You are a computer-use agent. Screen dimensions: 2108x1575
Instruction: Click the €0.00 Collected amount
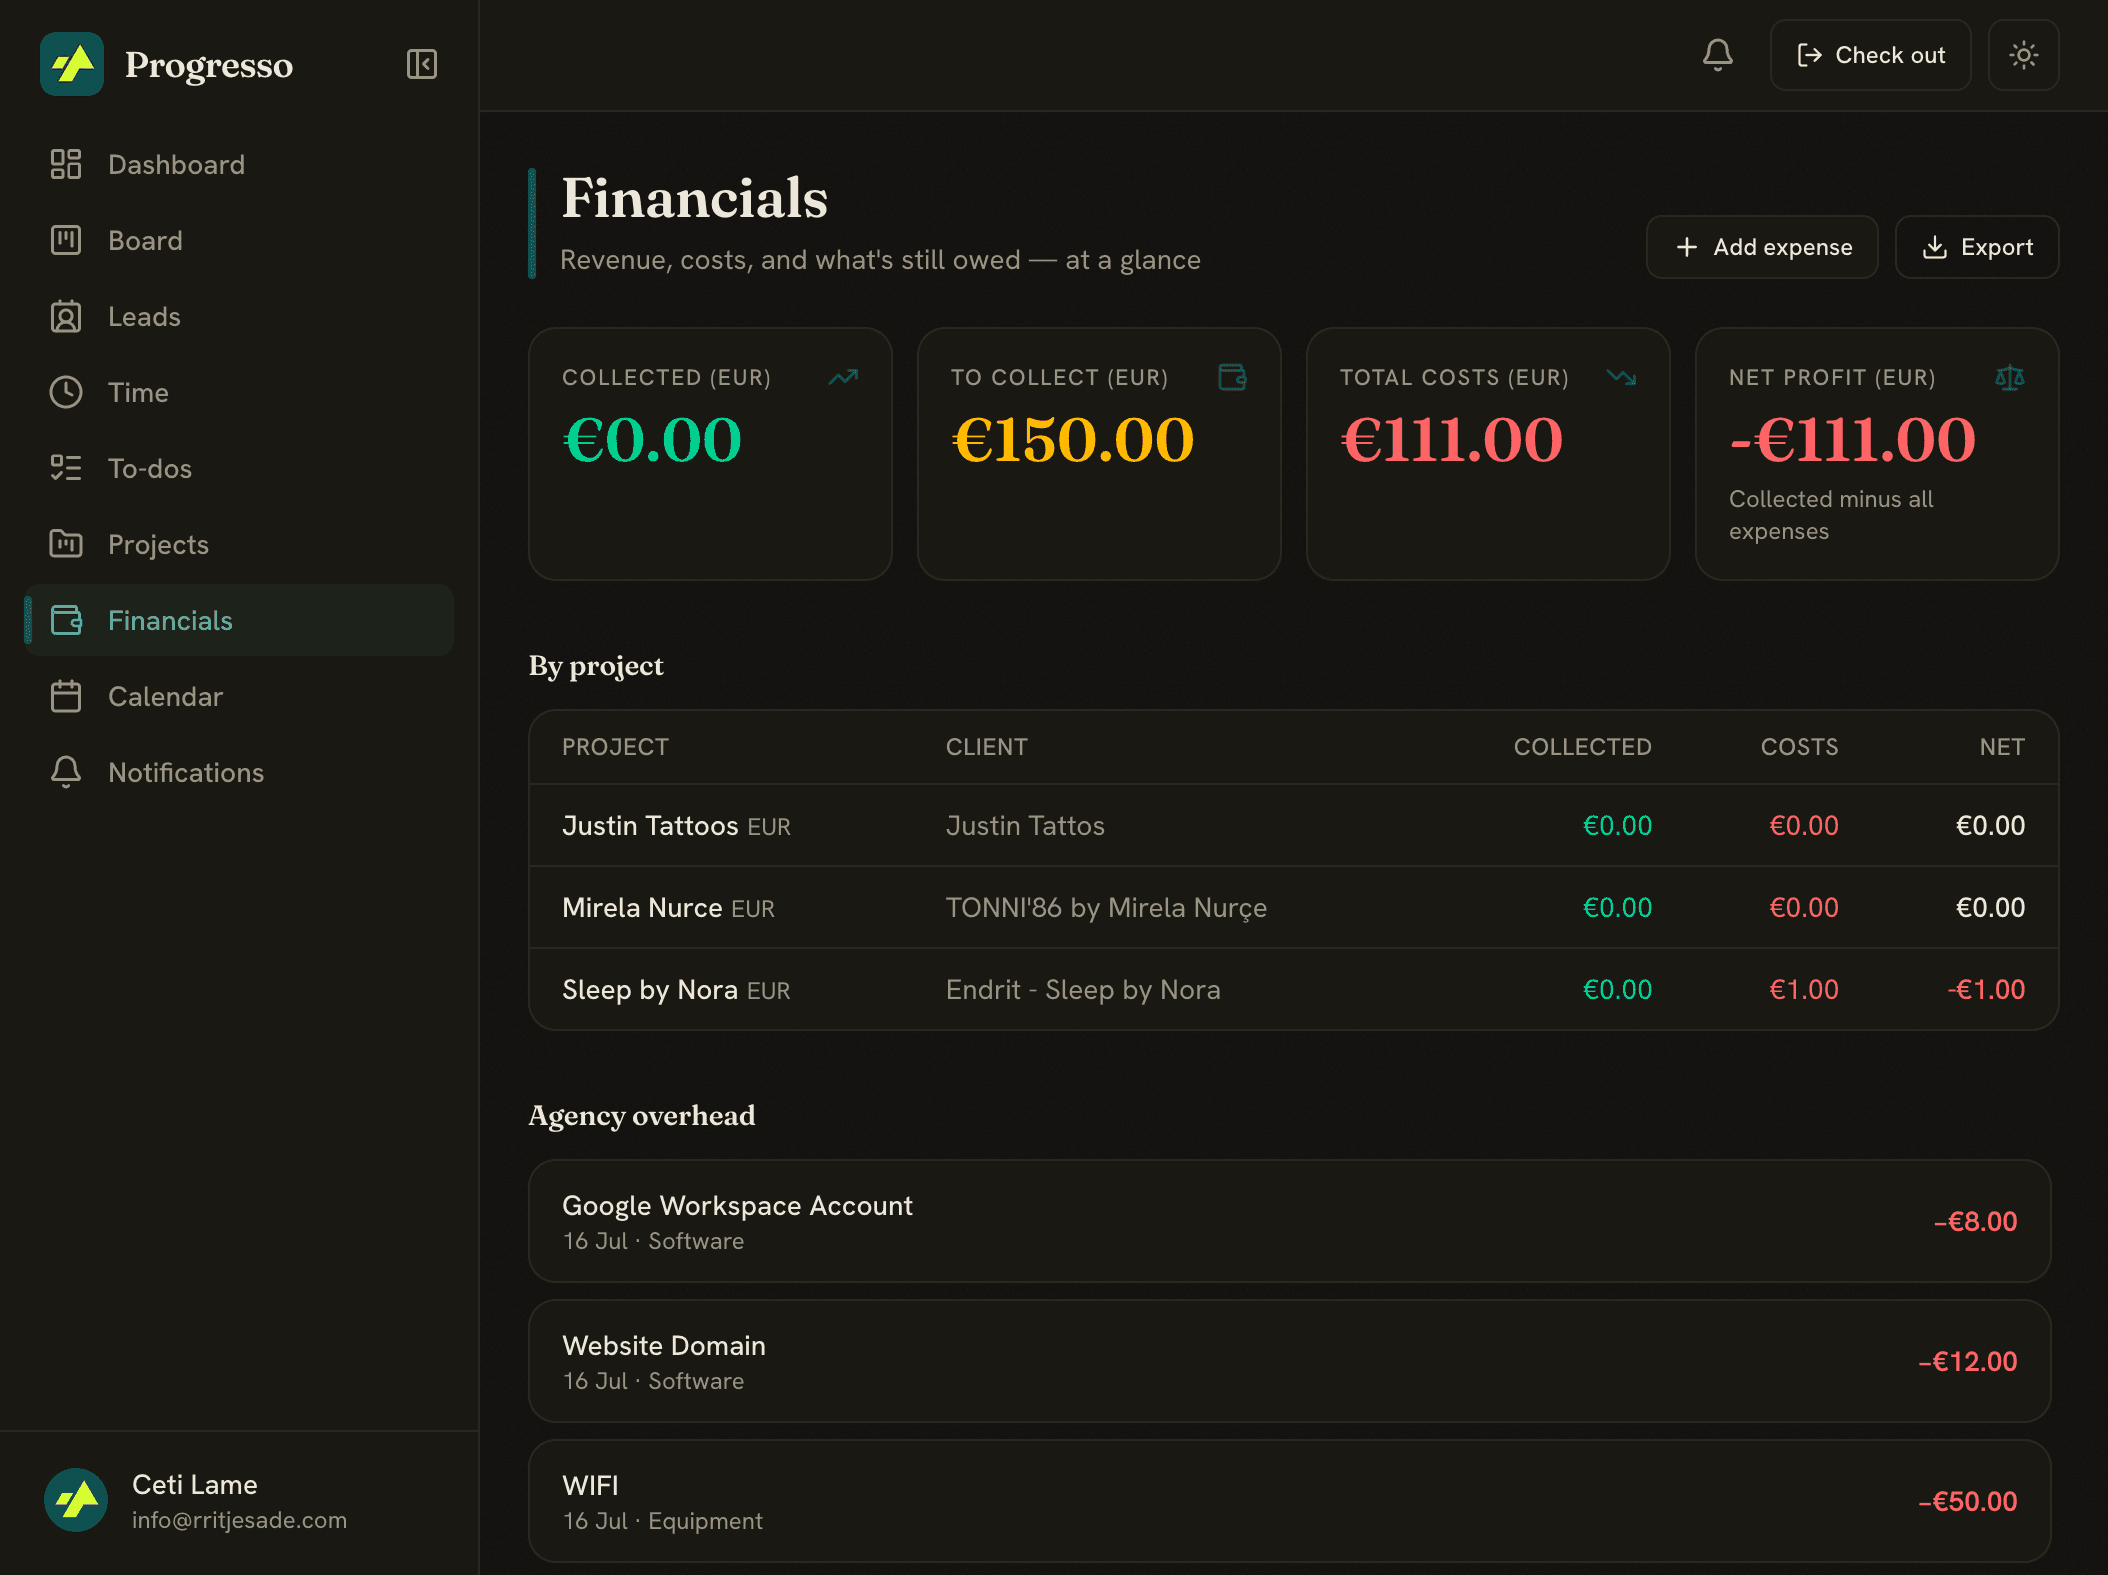[652, 440]
